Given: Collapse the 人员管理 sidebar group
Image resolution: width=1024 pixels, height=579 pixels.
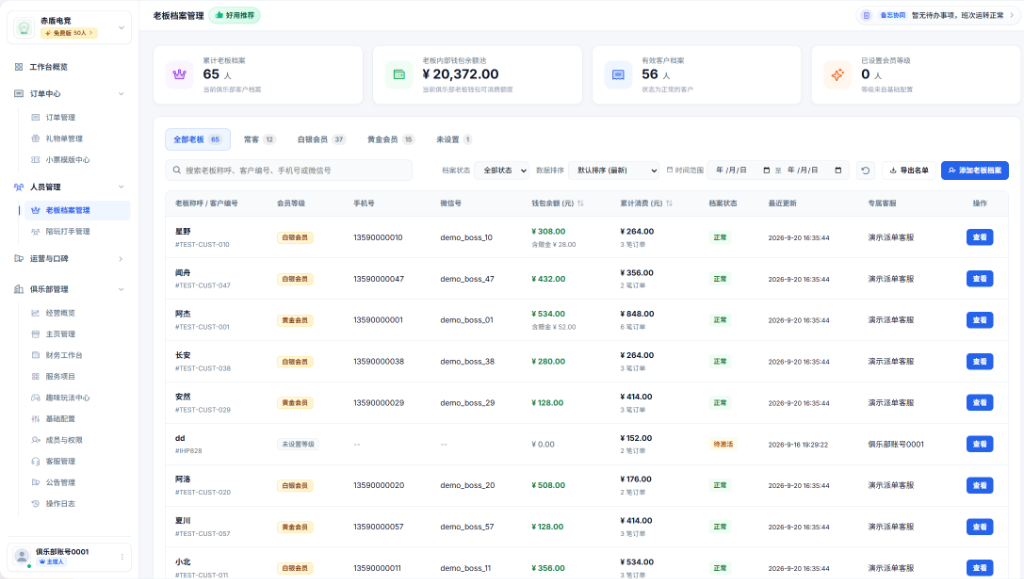Looking at the screenshot, I should point(121,187).
